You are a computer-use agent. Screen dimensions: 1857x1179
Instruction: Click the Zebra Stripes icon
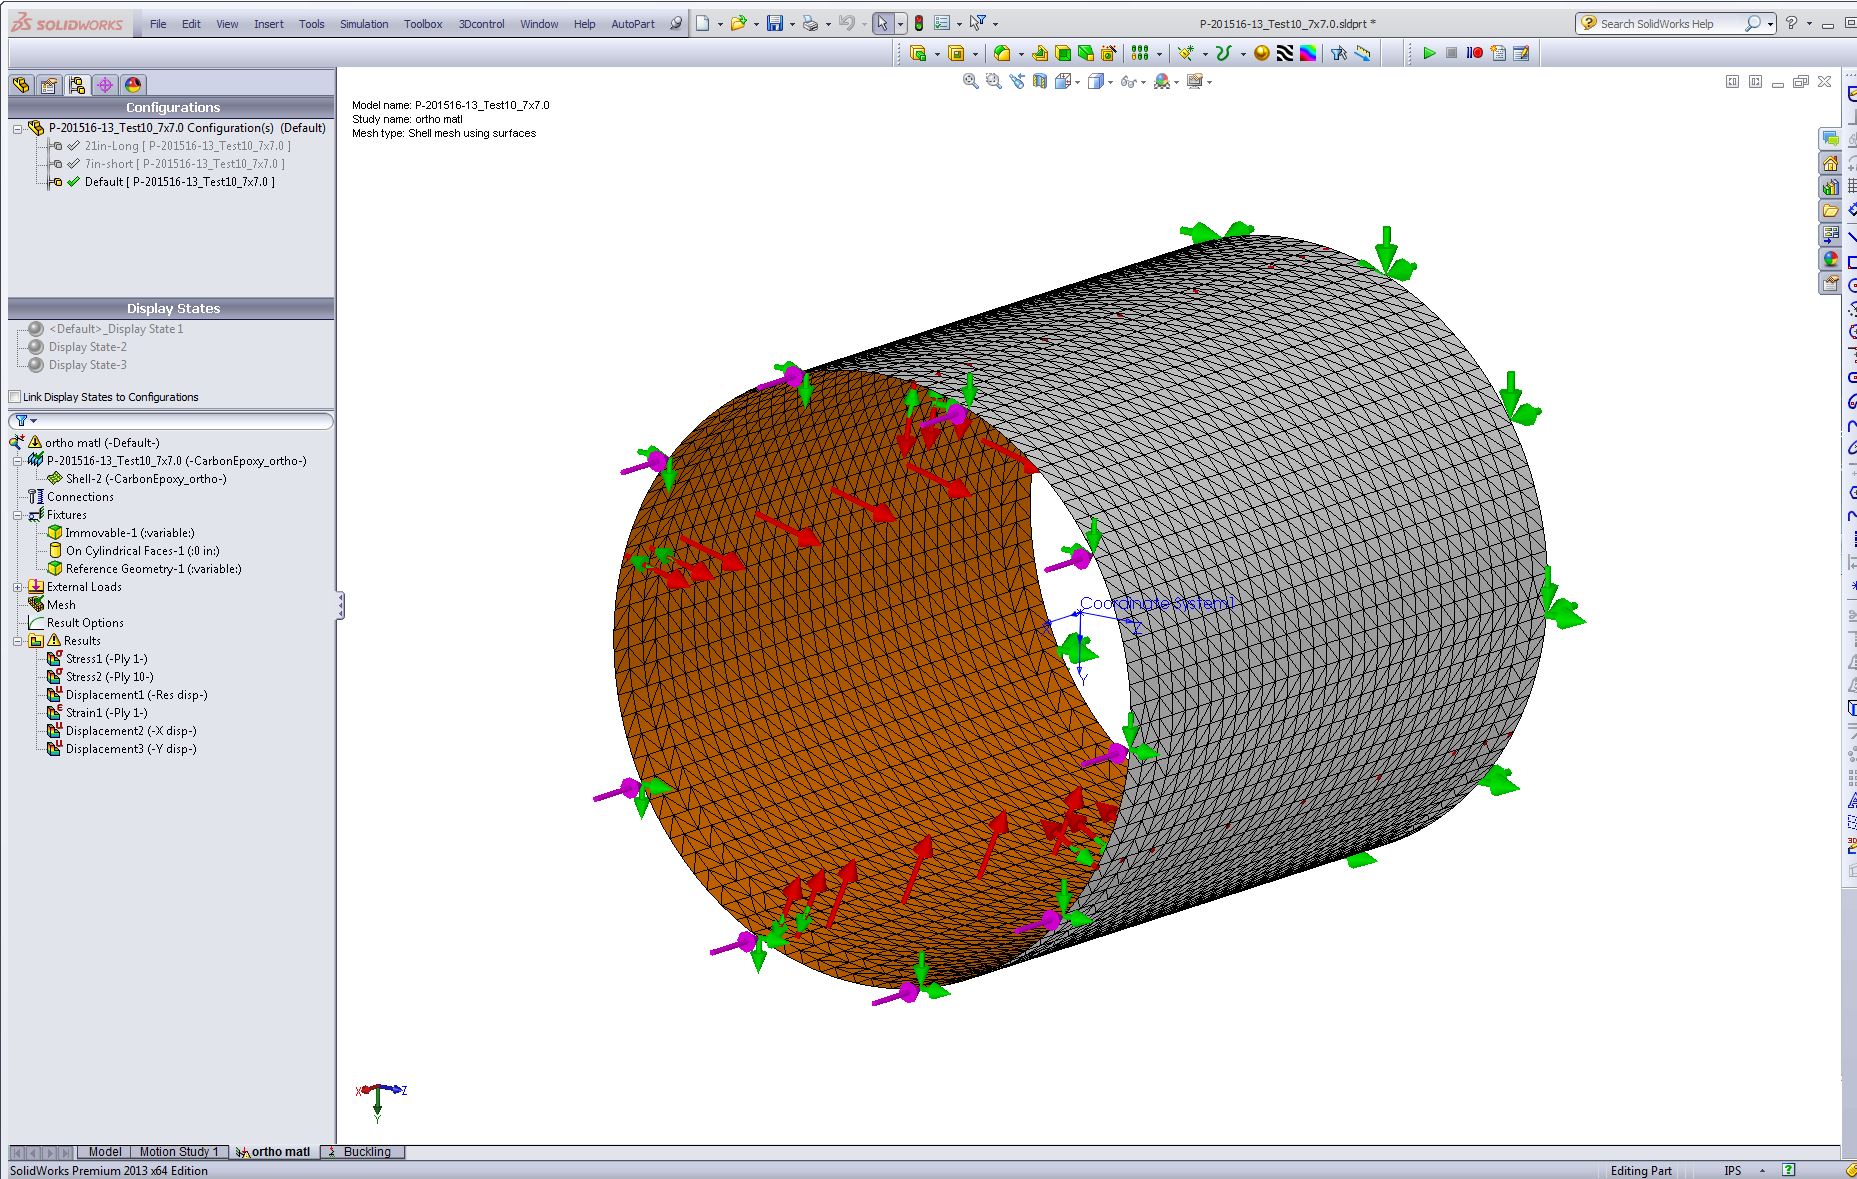click(1285, 53)
